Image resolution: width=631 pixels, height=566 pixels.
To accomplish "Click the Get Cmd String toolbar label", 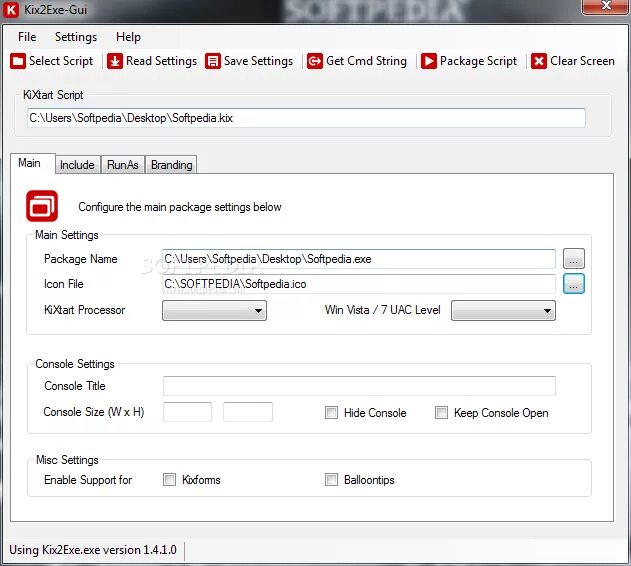I will [x=366, y=61].
